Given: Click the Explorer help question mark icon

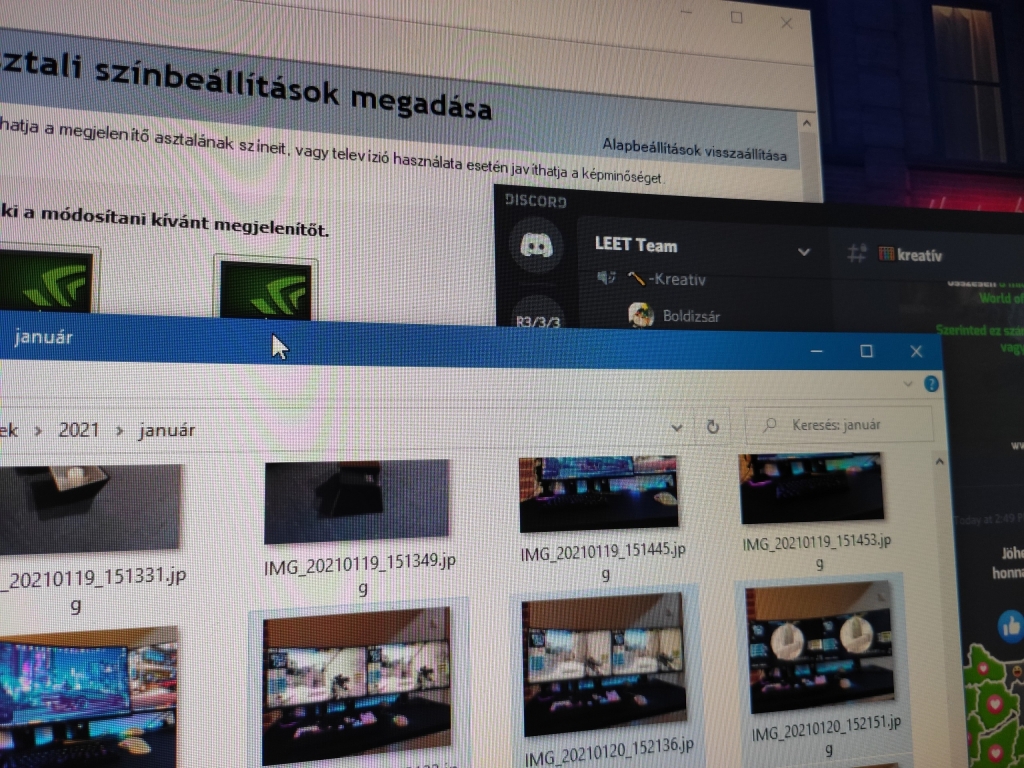Looking at the screenshot, I should pyautogui.click(x=931, y=384).
